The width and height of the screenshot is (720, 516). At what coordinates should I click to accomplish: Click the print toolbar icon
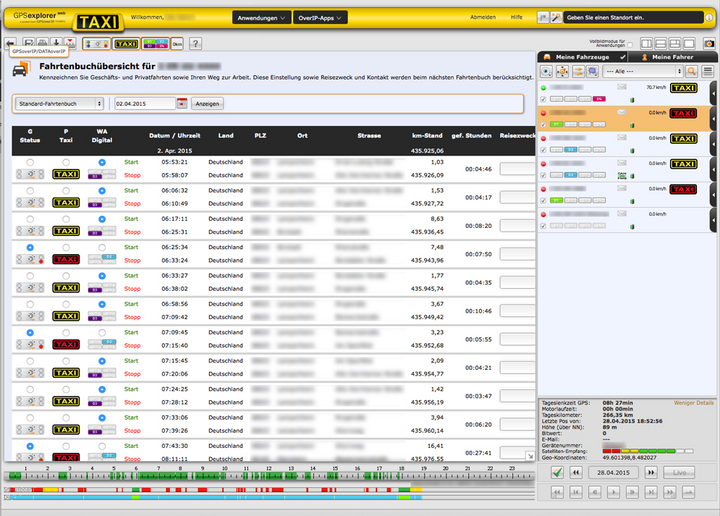click(x=42, y=43)
